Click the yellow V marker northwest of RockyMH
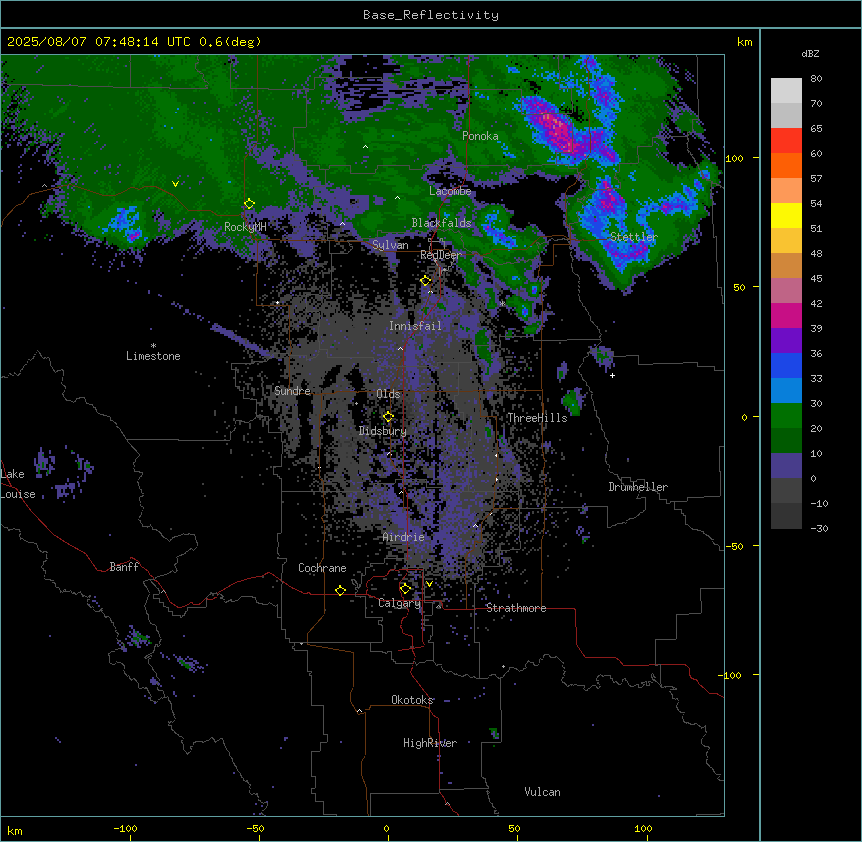 pyautogui.click(x=175, y=184)
